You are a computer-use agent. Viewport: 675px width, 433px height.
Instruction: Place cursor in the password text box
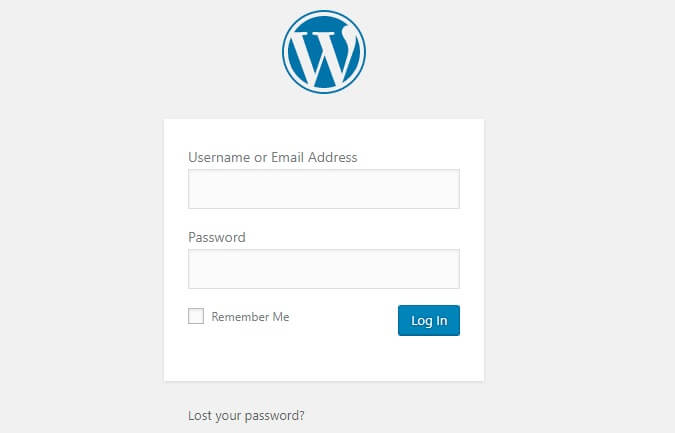[x=324, y=269]
